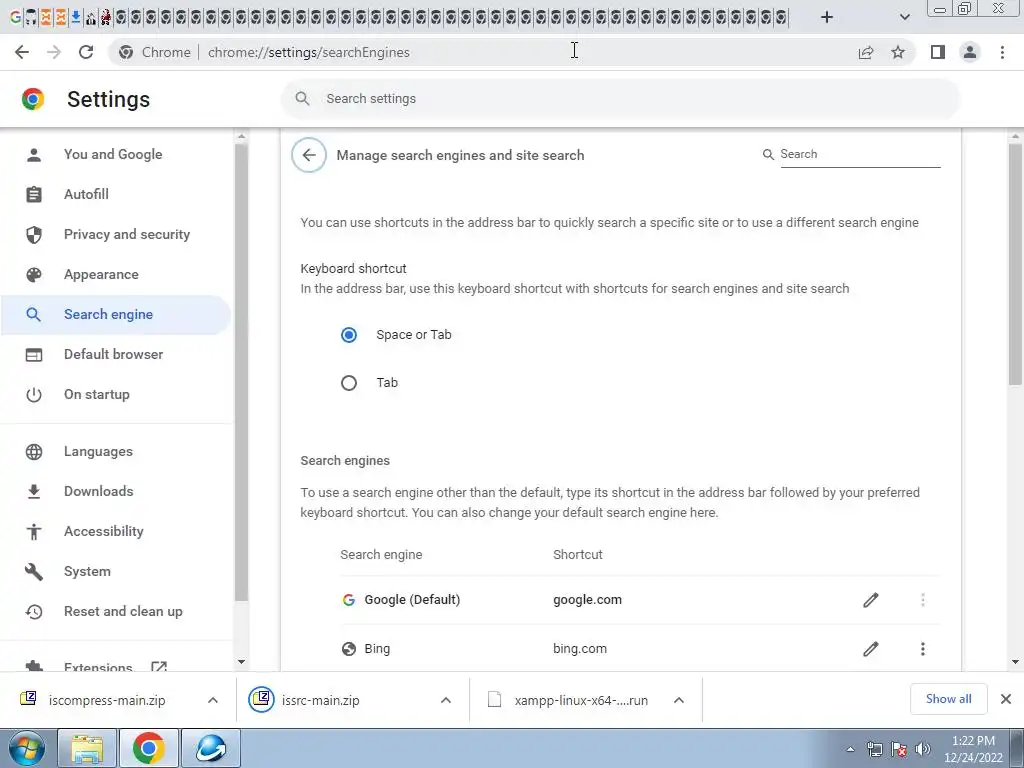The height and width of the screenshot is (768, 1024).
Task: Focus the Search settings field
Action: coord(620,99)
